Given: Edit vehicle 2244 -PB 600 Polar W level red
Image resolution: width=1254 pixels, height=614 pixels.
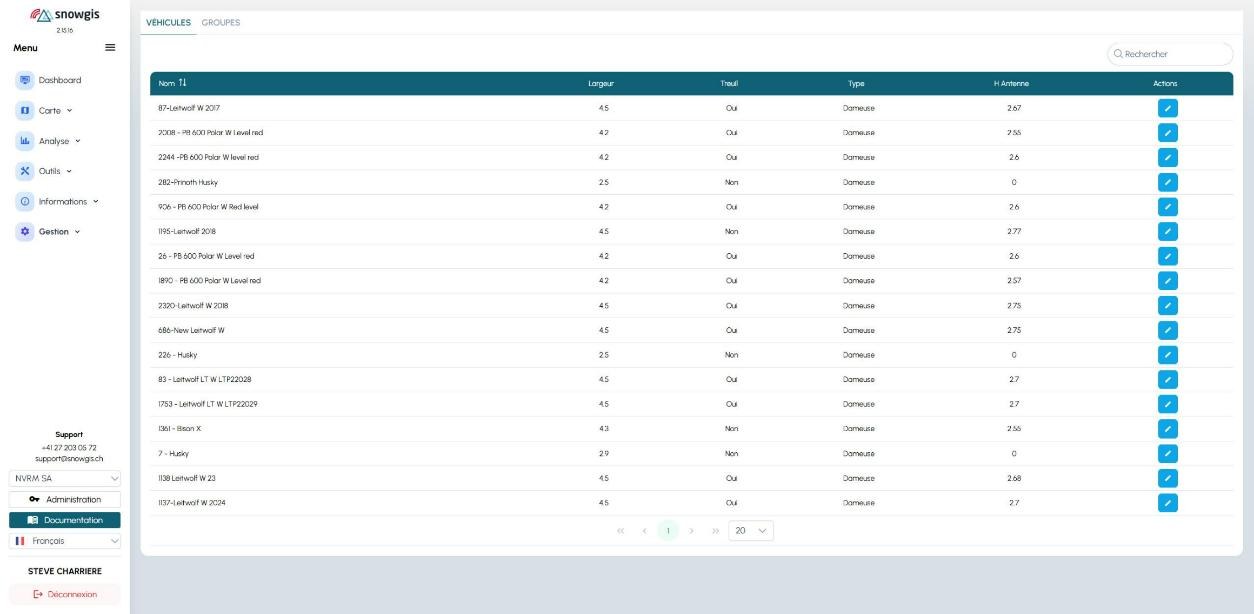Looking at the screenshot, I should pos(1167,157).
